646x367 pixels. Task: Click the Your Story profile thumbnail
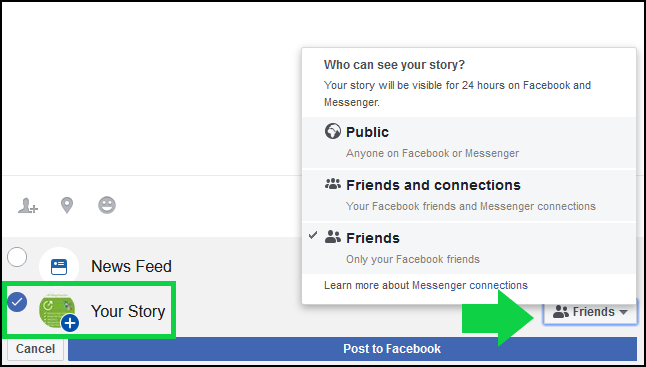click(x=57, y=311)
